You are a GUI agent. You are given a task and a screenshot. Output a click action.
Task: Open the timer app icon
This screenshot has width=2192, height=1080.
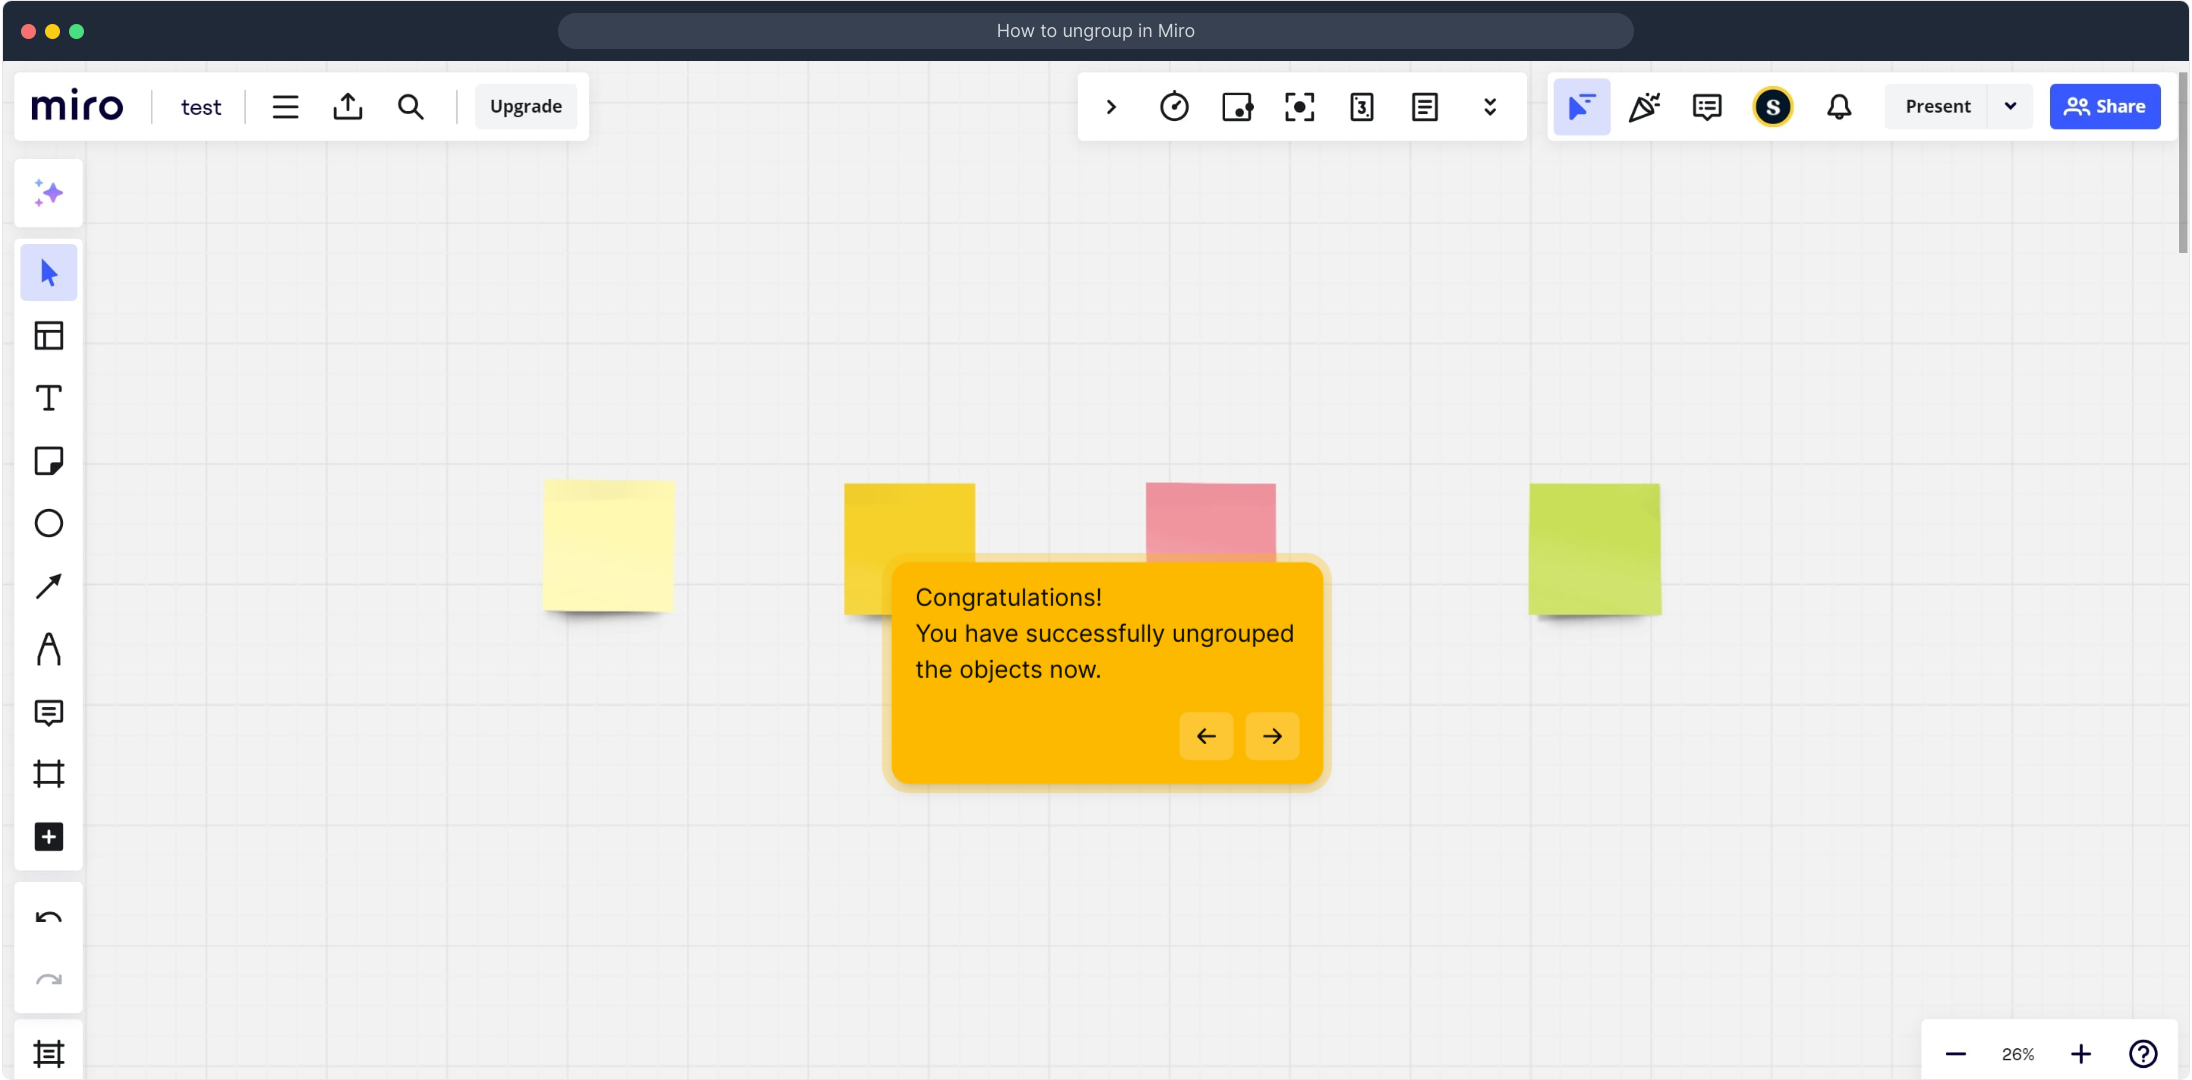click(1174, 107)
